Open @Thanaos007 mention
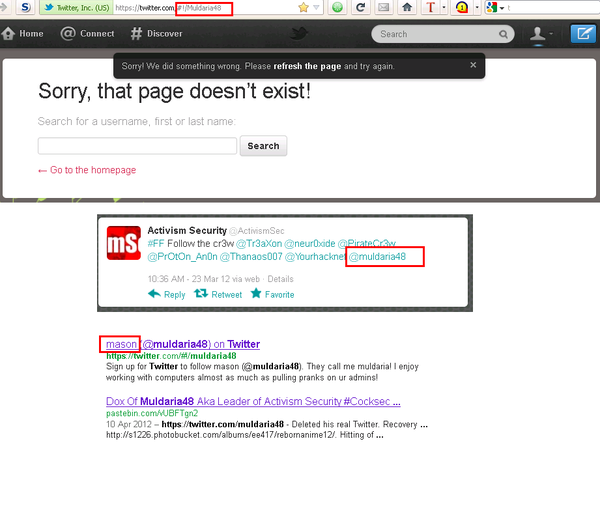Viewport: 600px width, 523px height. point(251,257)
